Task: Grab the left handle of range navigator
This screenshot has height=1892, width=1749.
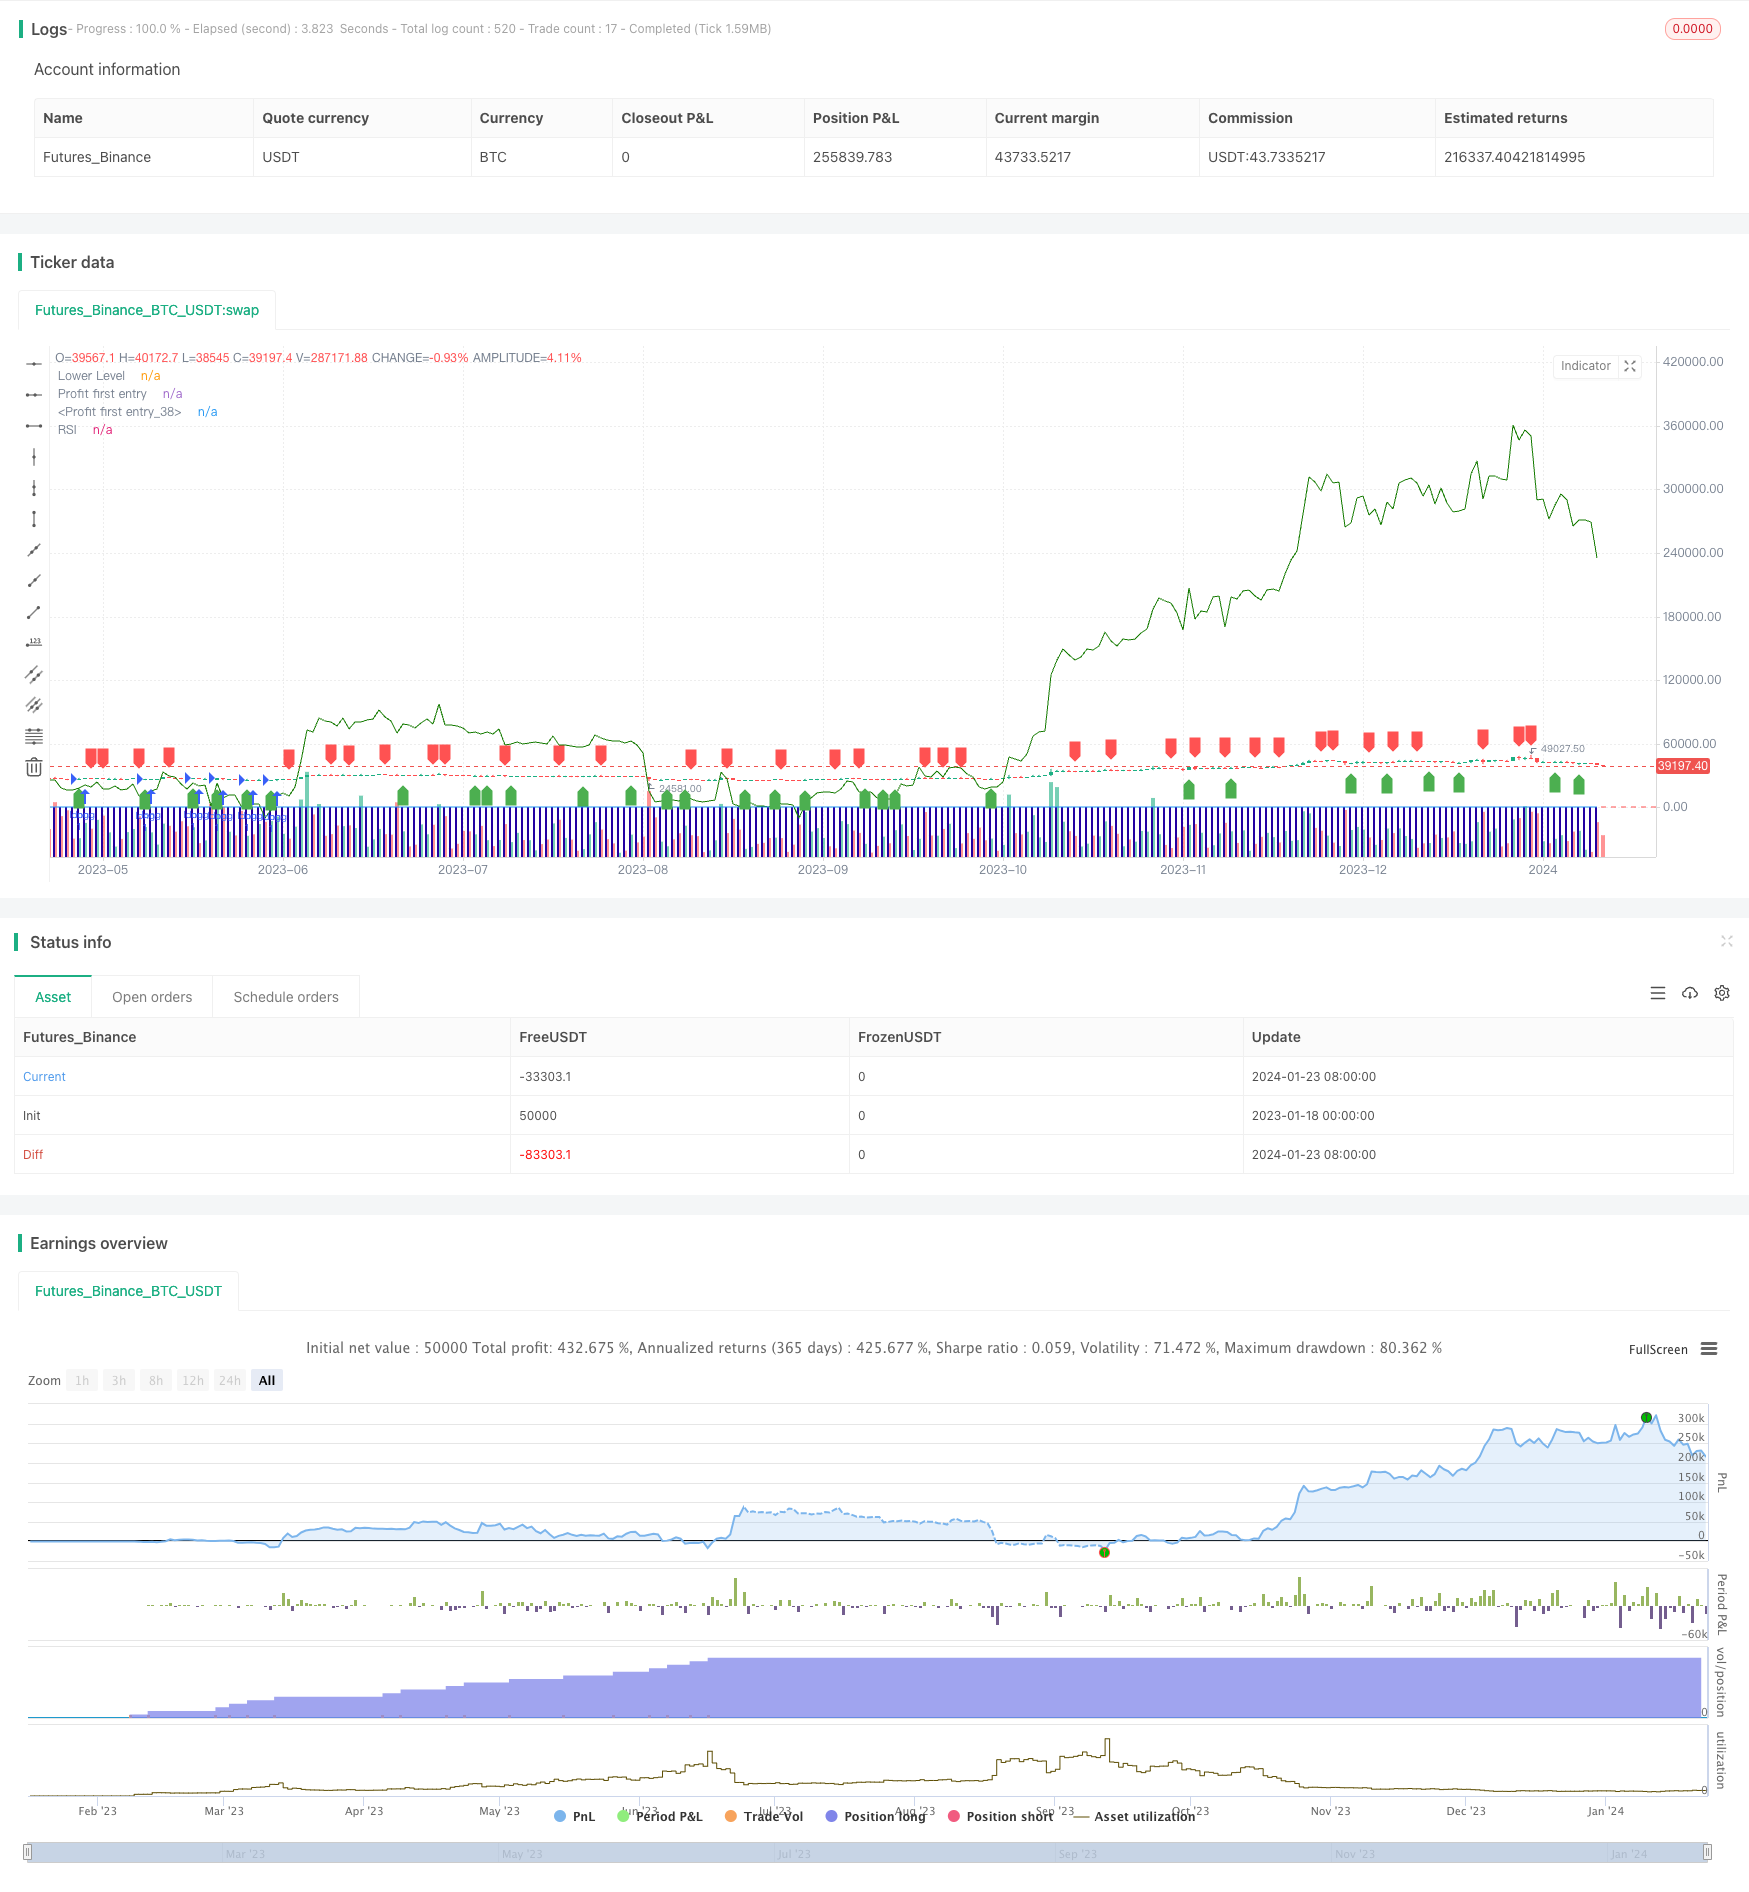Action: (28, 1852)
